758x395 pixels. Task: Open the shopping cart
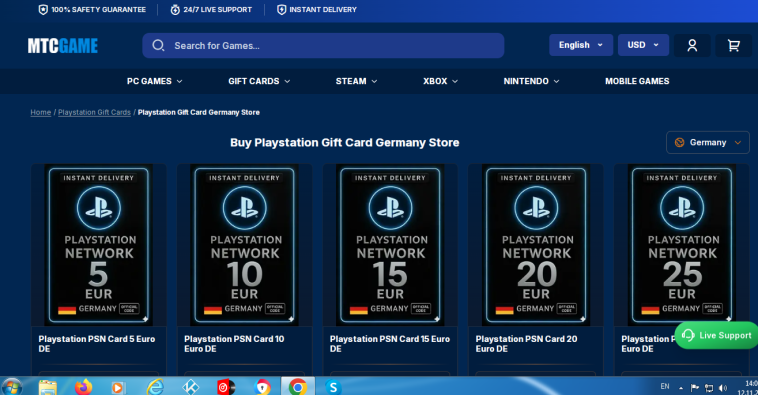point(733,45)
